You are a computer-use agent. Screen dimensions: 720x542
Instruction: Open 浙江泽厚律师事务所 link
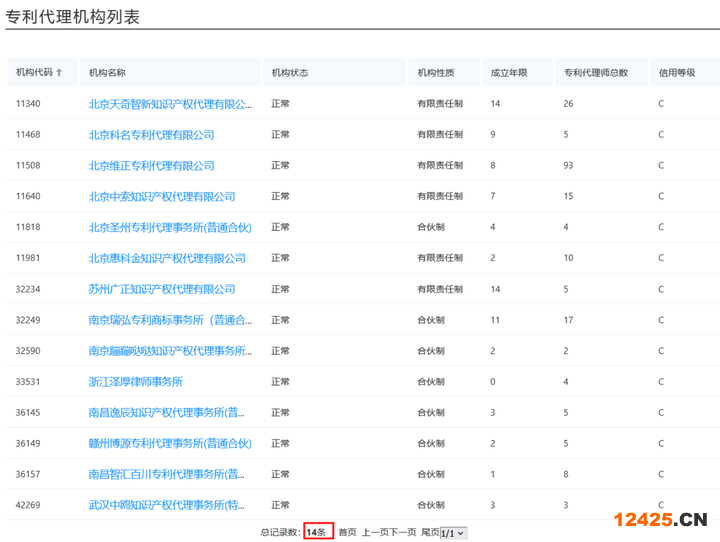(x=136, y=382)
